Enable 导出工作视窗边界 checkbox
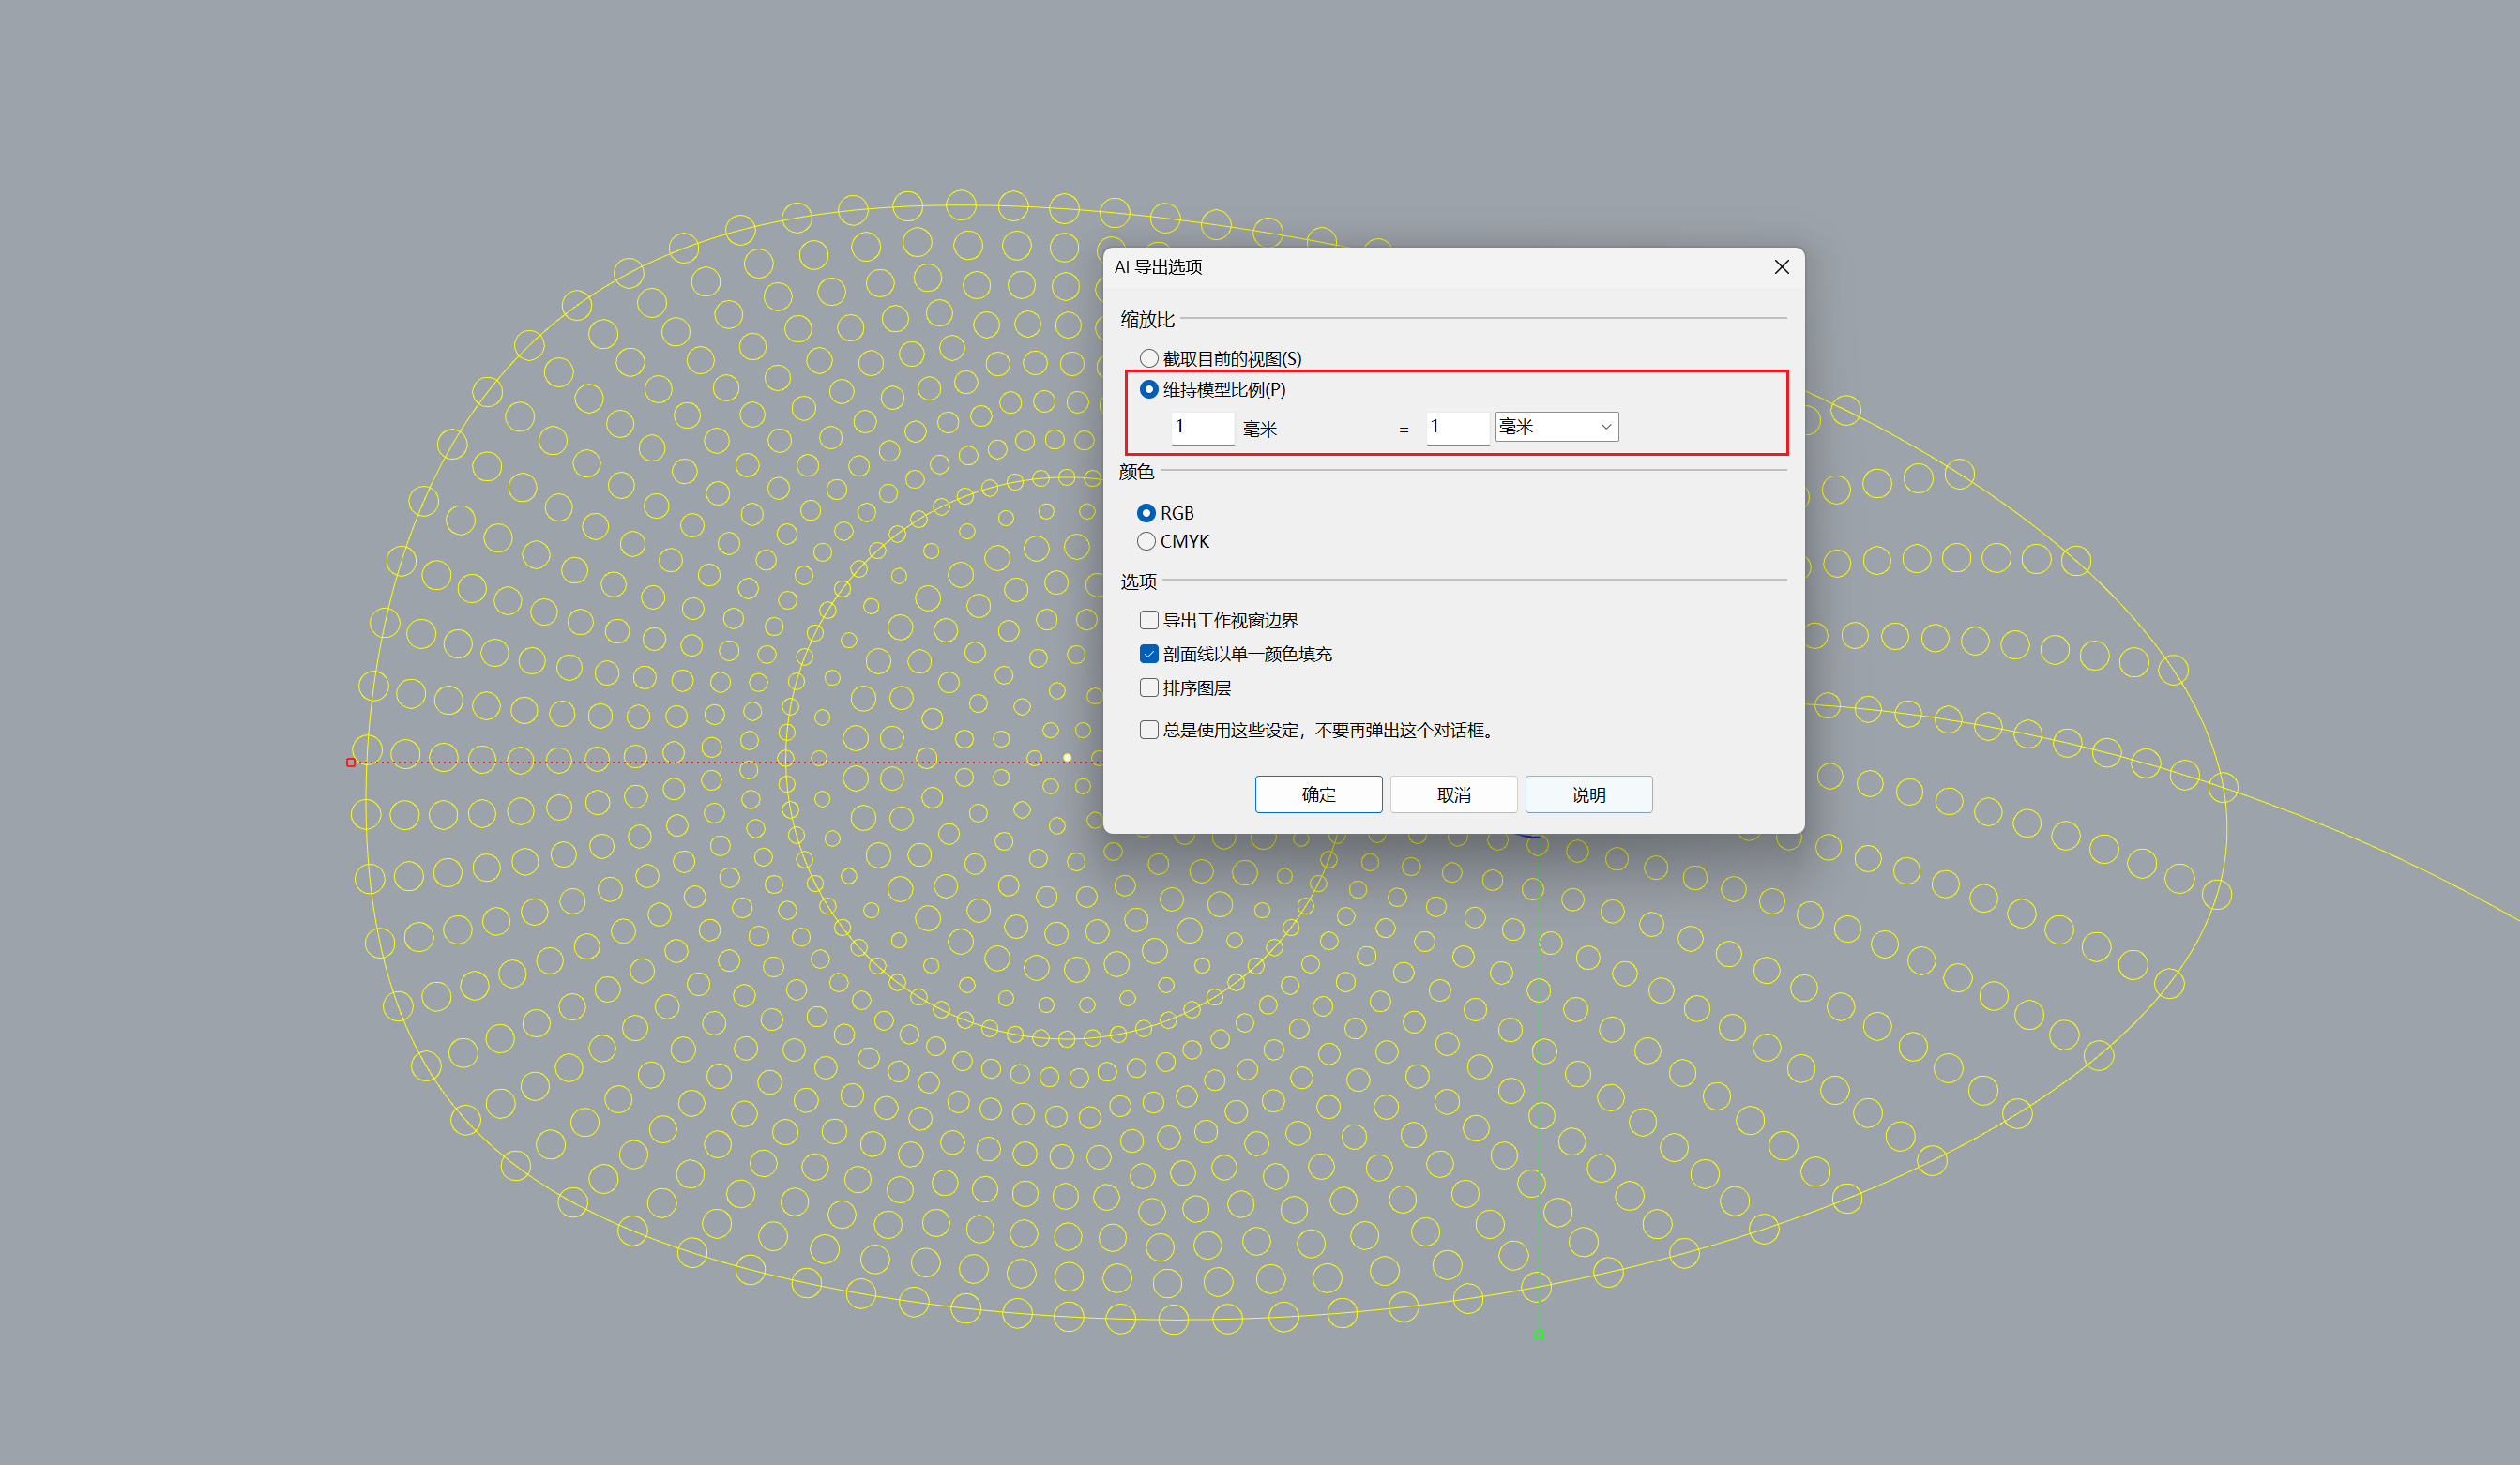Screen dimensions: 2520x1465 tap(1149, 620)
